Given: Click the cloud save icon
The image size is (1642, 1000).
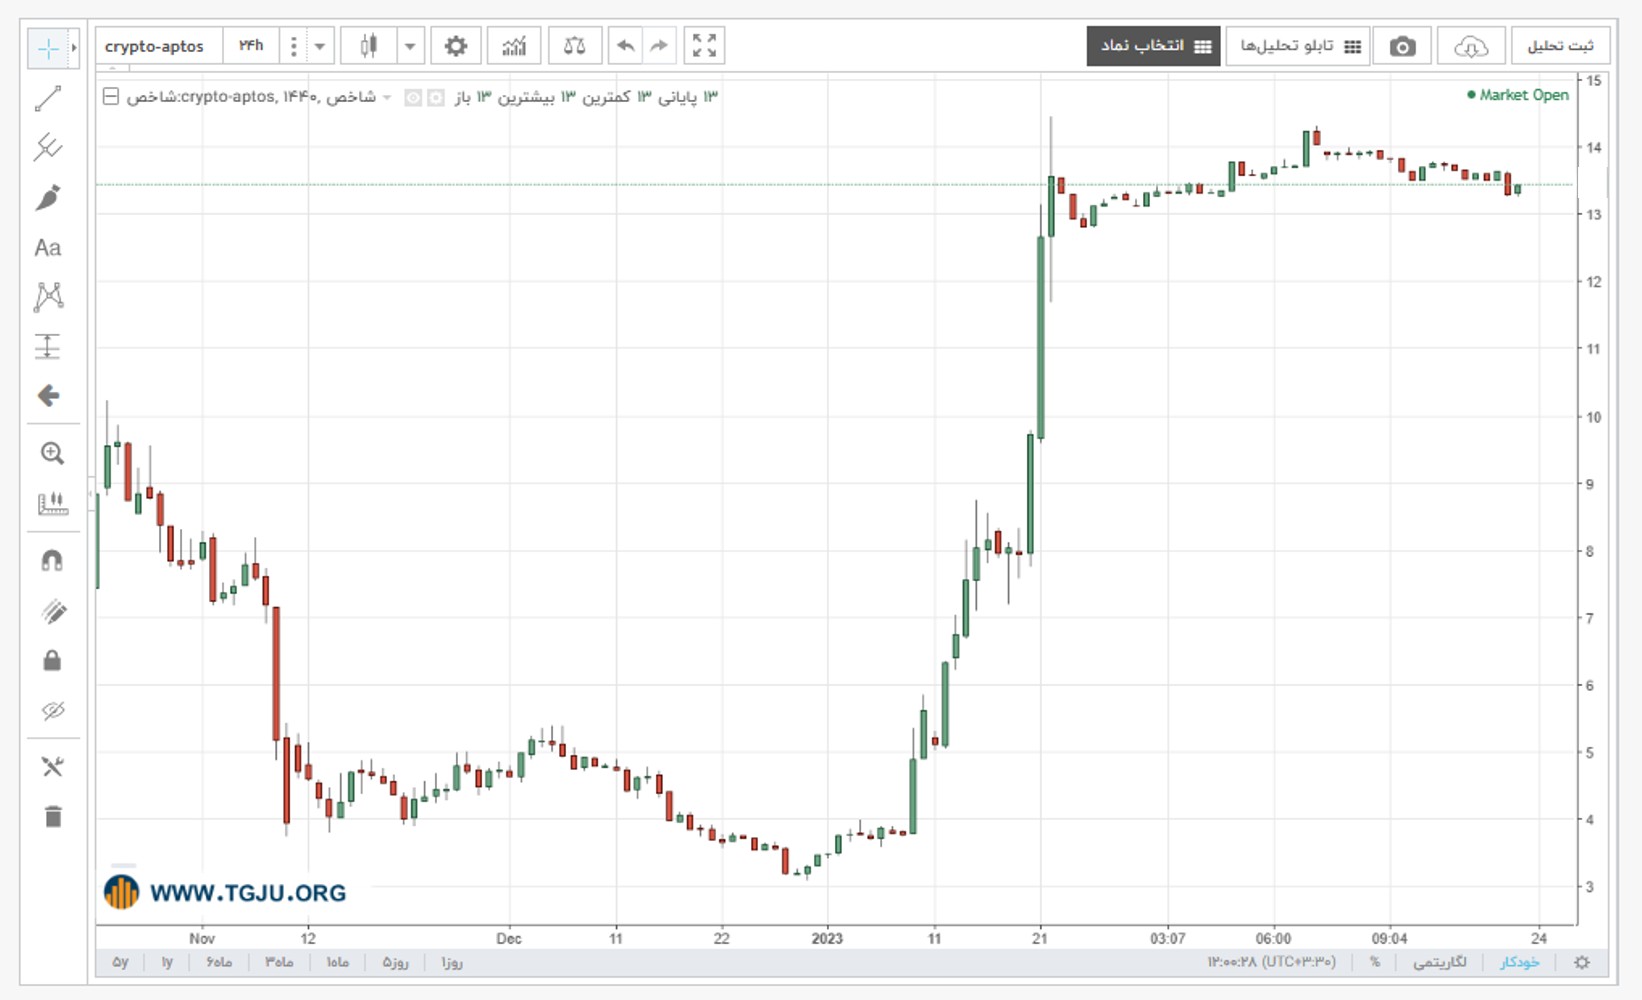Looking at the screenshot, I should coord(1470,46).
